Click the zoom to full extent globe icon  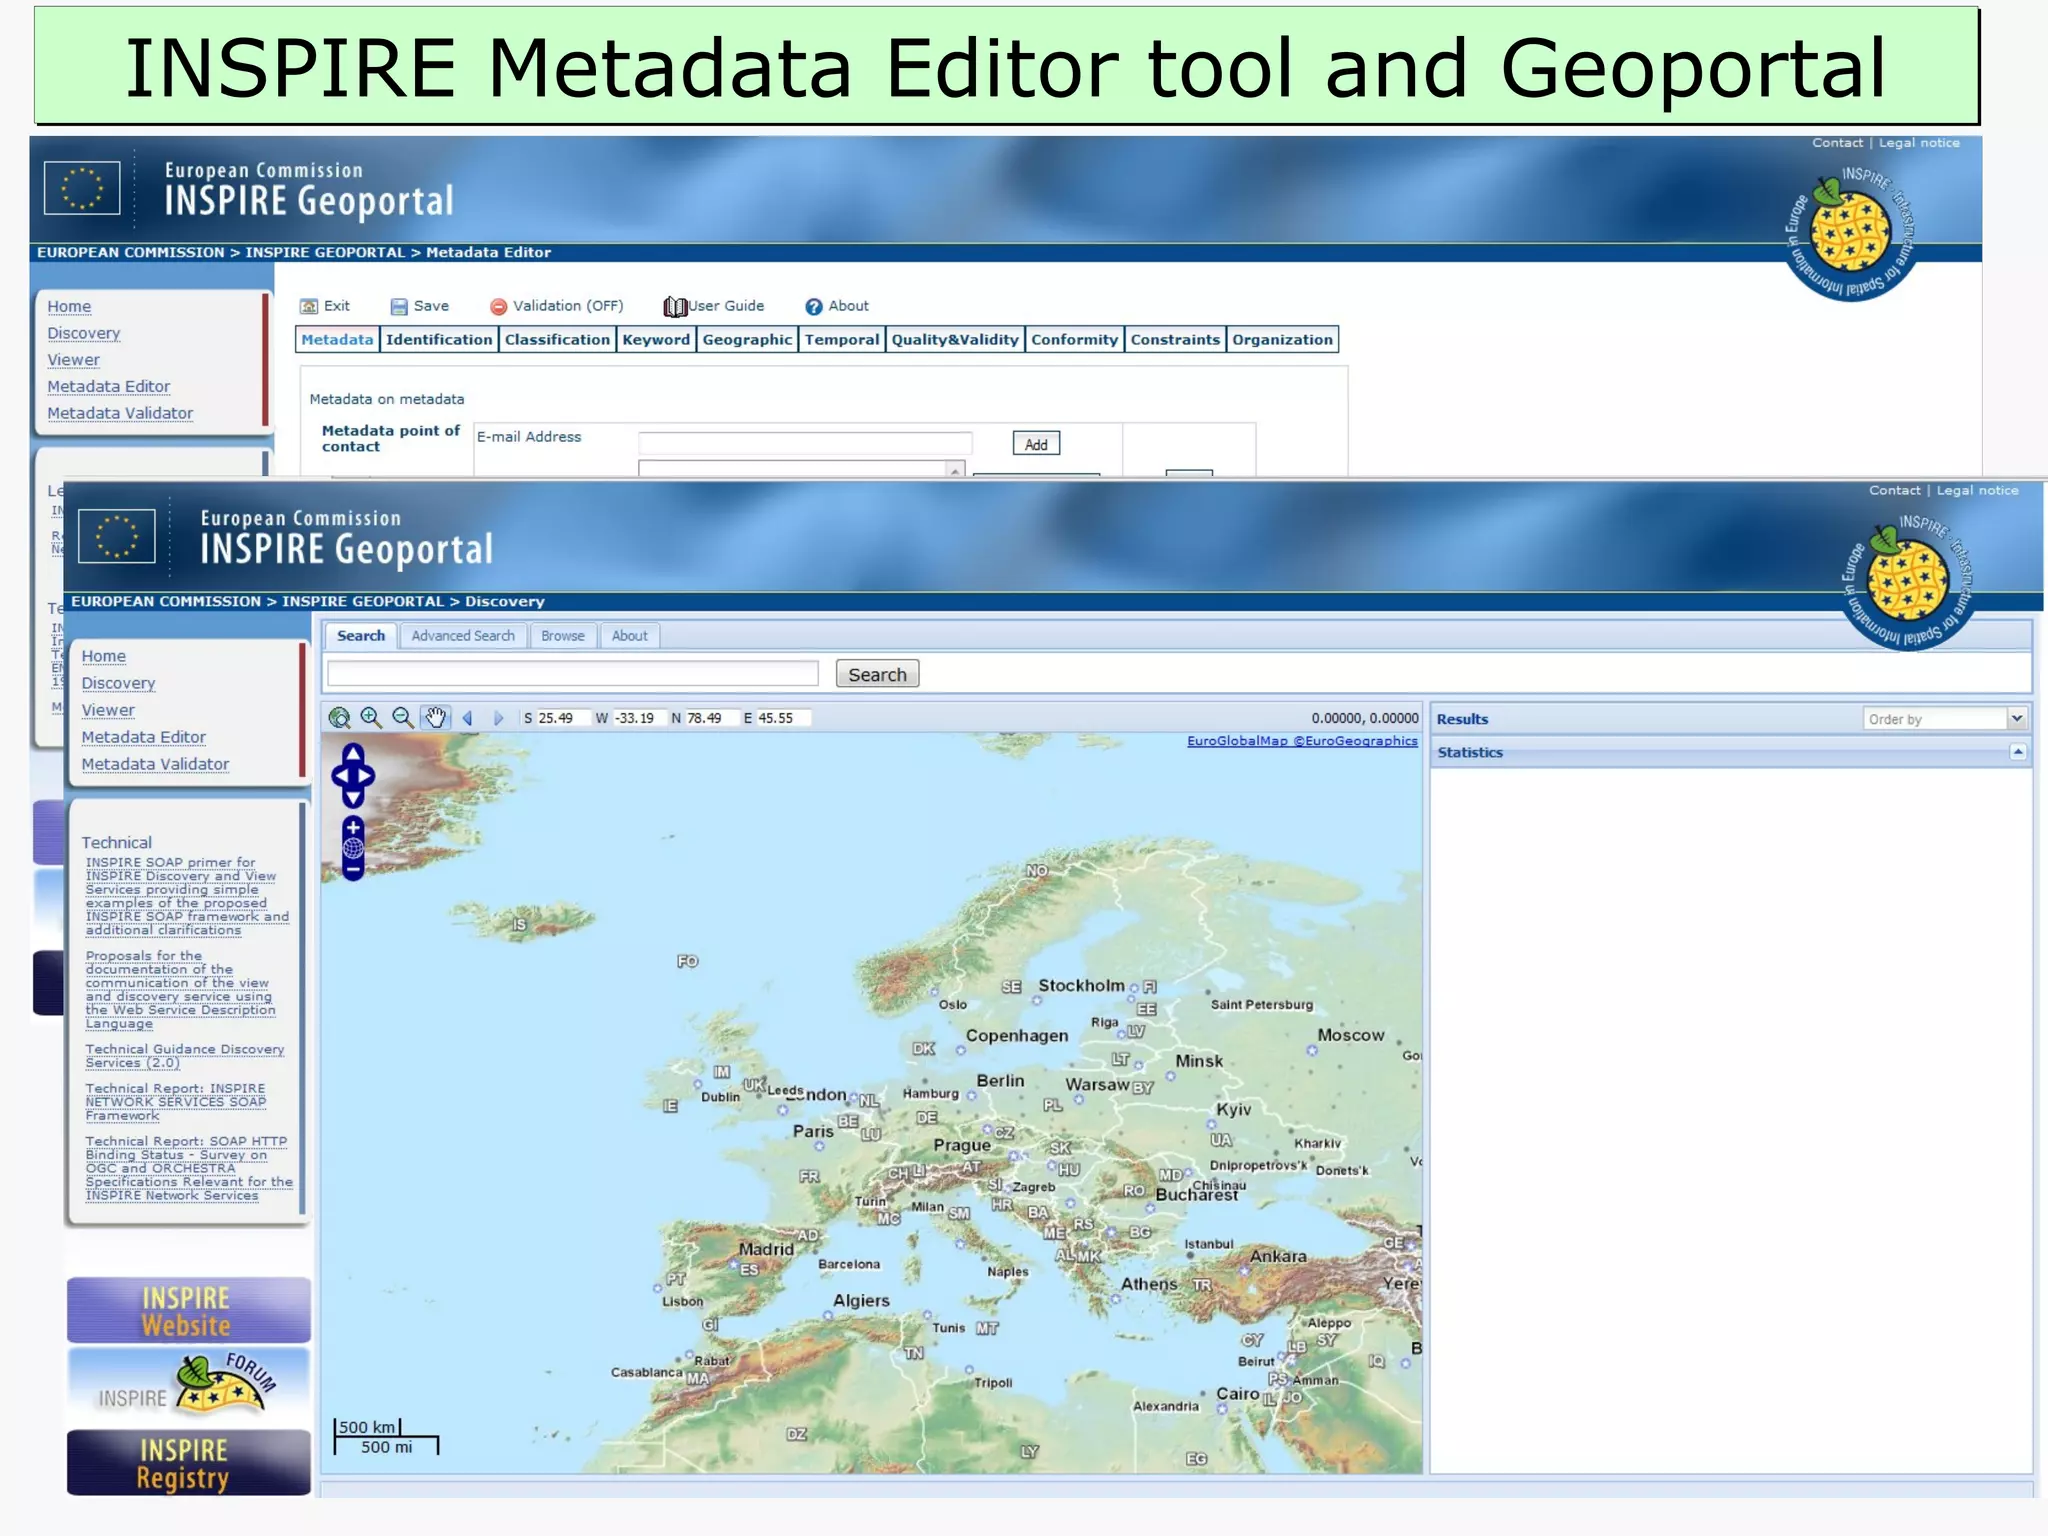(x=340, y=718)
